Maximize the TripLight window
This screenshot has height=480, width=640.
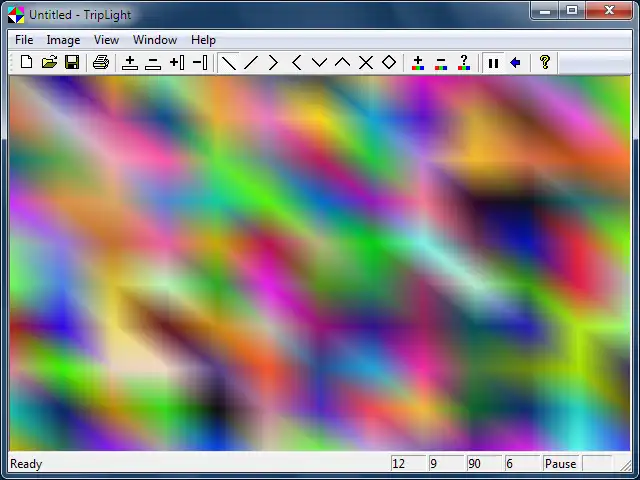572,10
